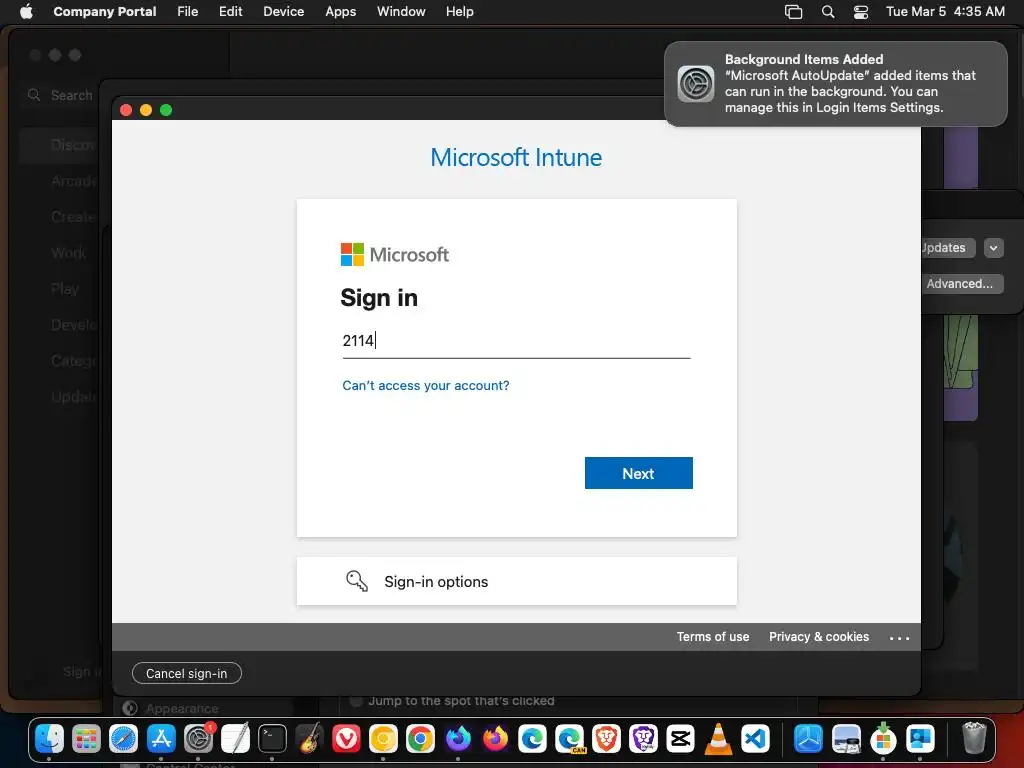Click the blue Next button

(x=638, y=473)
